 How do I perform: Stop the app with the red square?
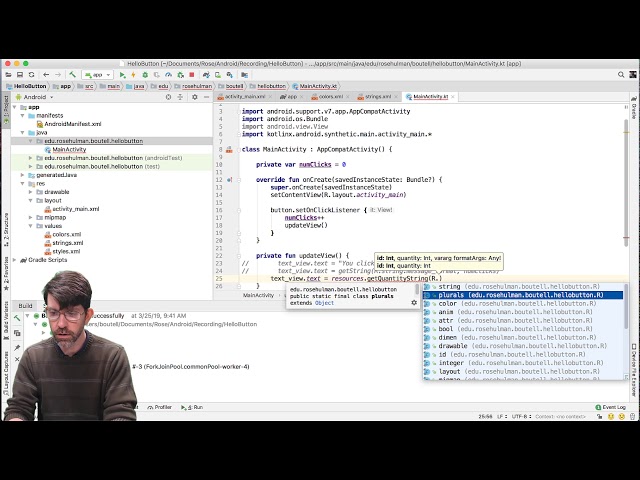(191, 75)
